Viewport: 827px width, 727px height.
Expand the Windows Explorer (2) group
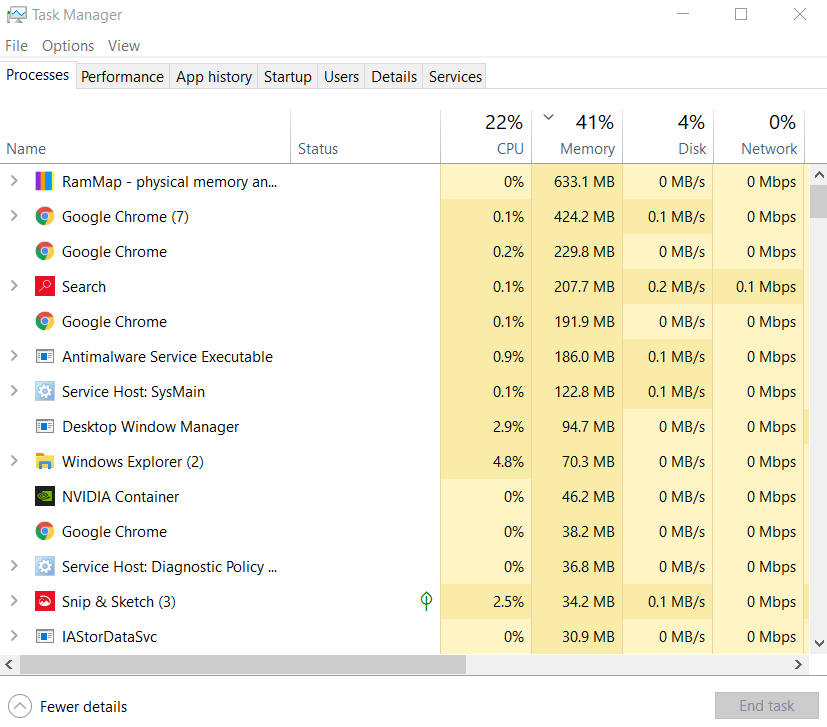point(14,461)
